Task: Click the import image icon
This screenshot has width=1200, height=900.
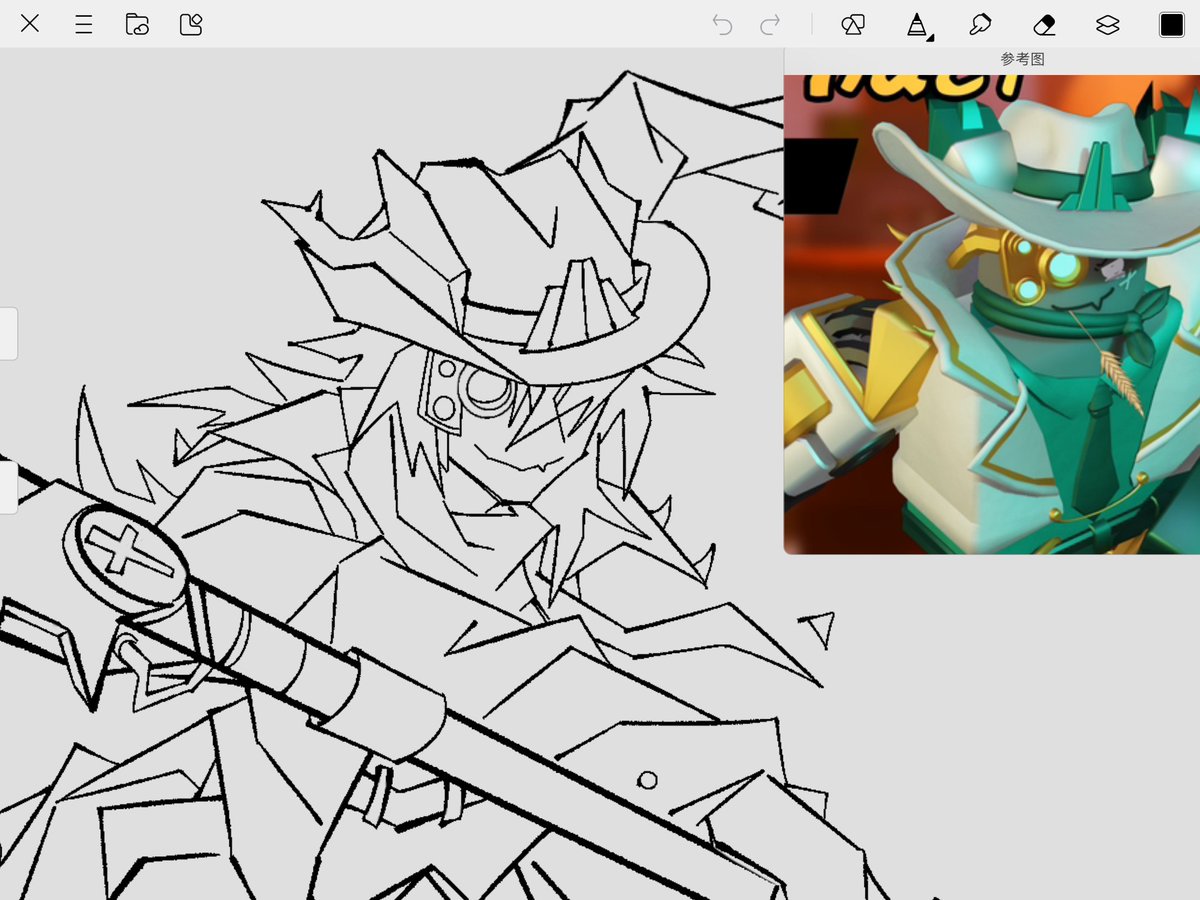Action: pos(191,24)
